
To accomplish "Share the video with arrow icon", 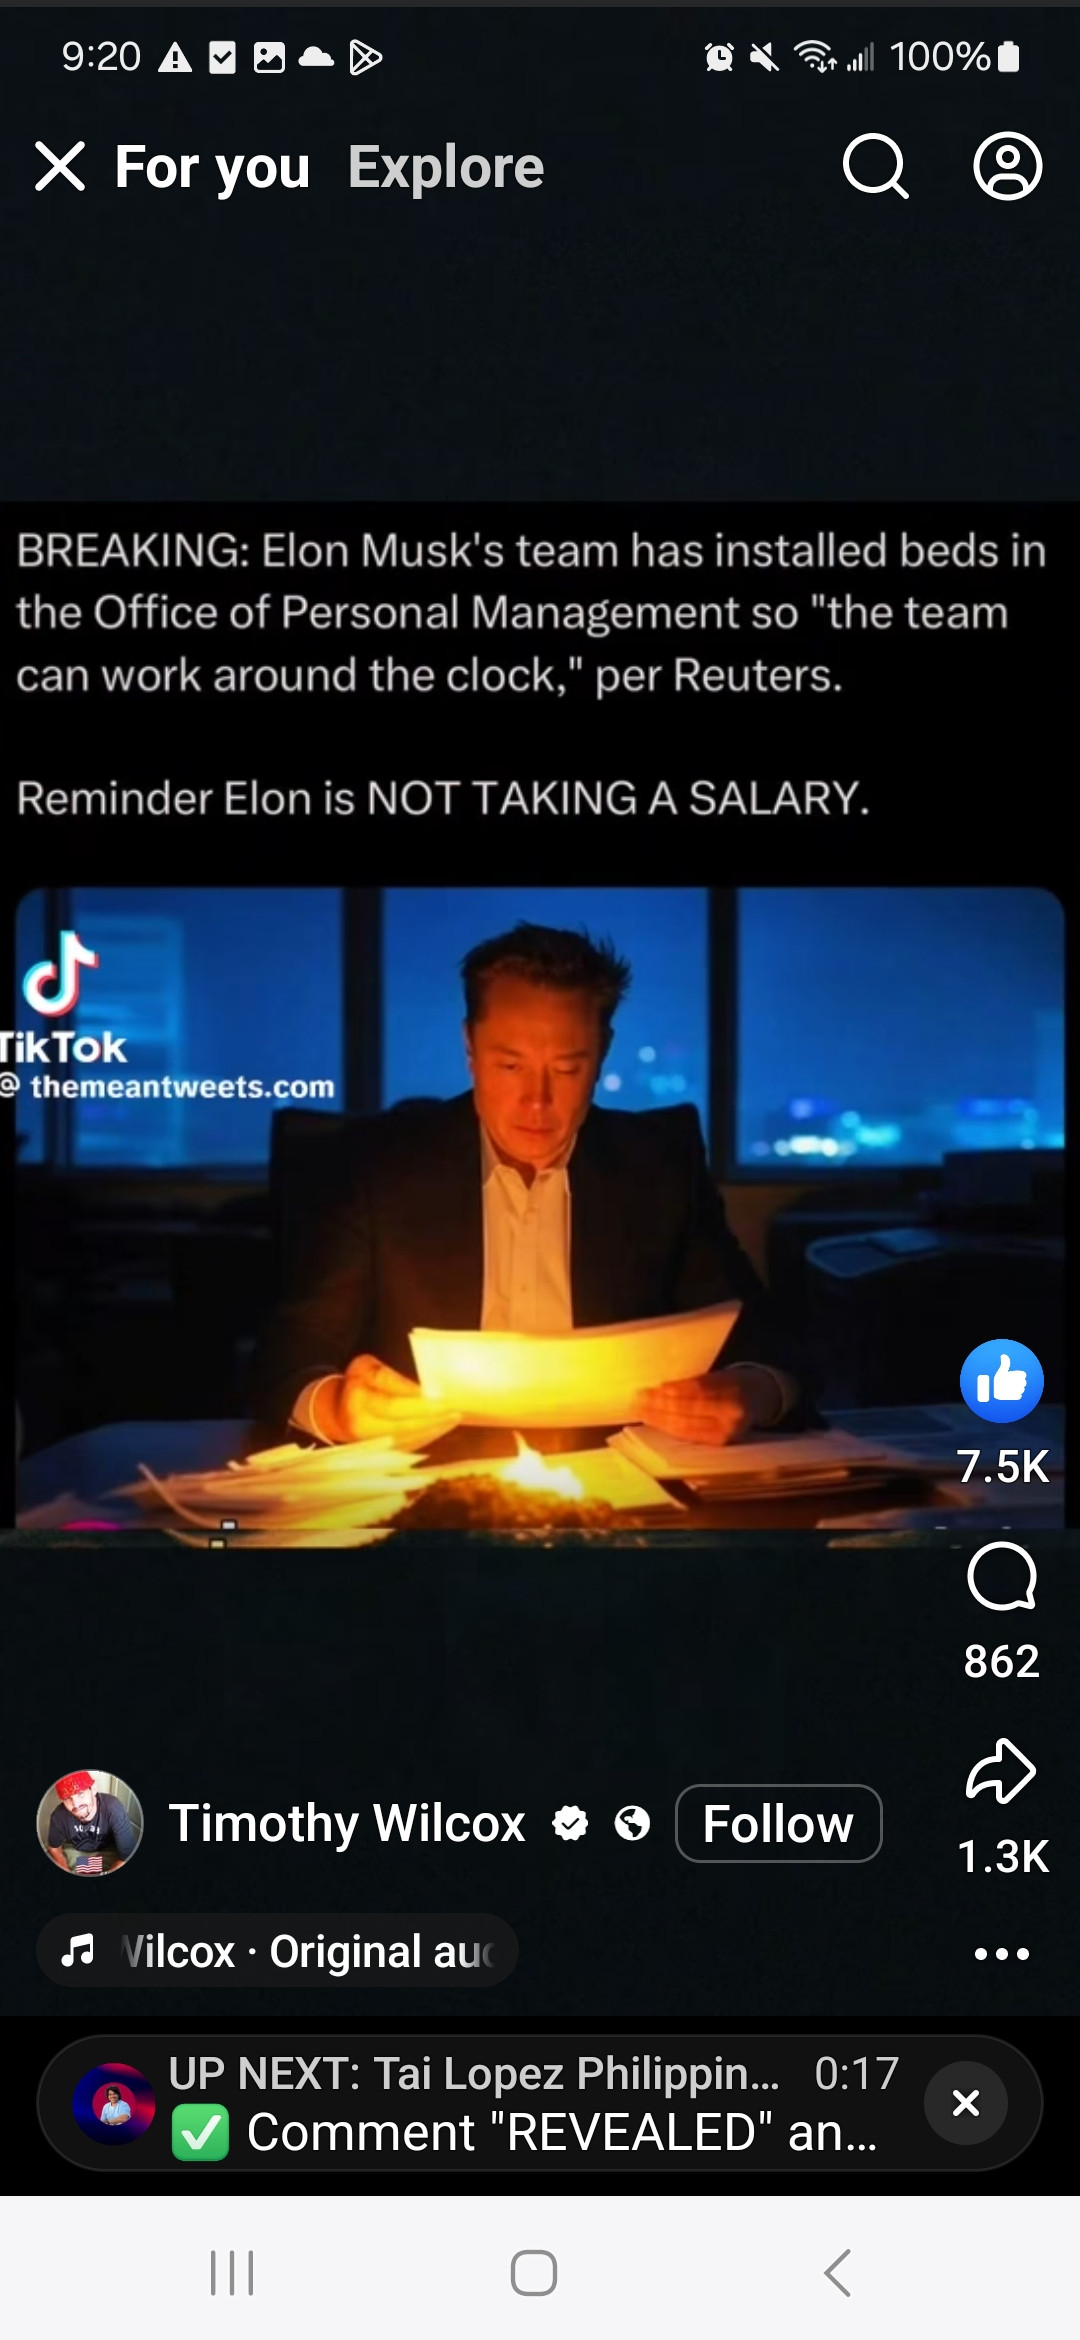I will tap(1002, 1772).
